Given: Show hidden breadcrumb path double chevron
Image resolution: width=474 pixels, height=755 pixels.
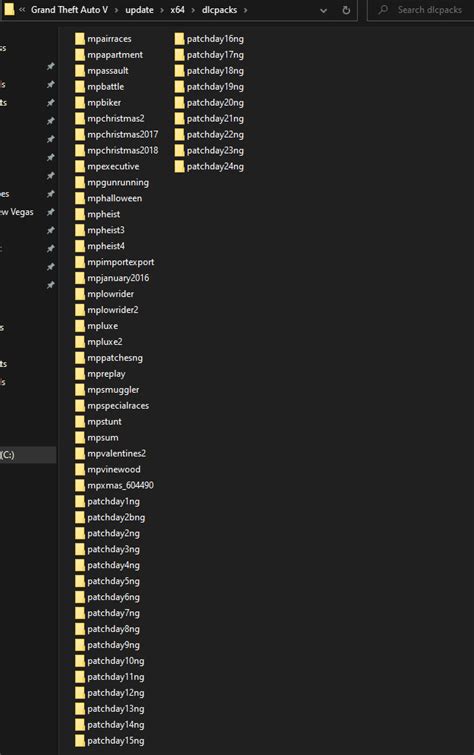Looking at the screenshot, I should pyautogui.click(x=22, y=10).
